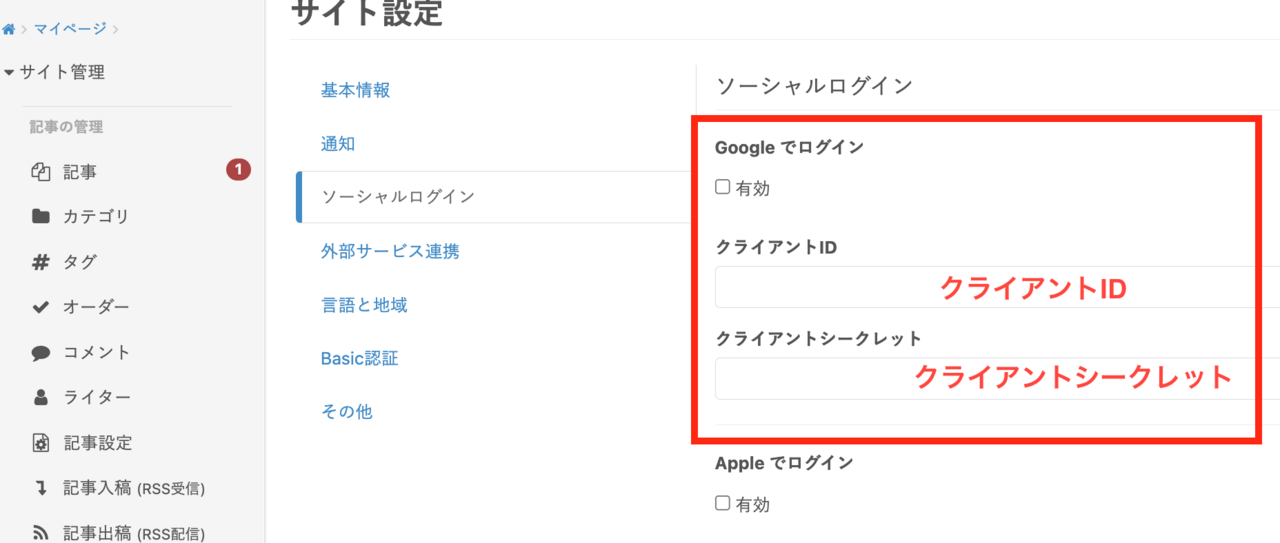
Task: Select the ライター person icon
Action: tap(41, 398)
